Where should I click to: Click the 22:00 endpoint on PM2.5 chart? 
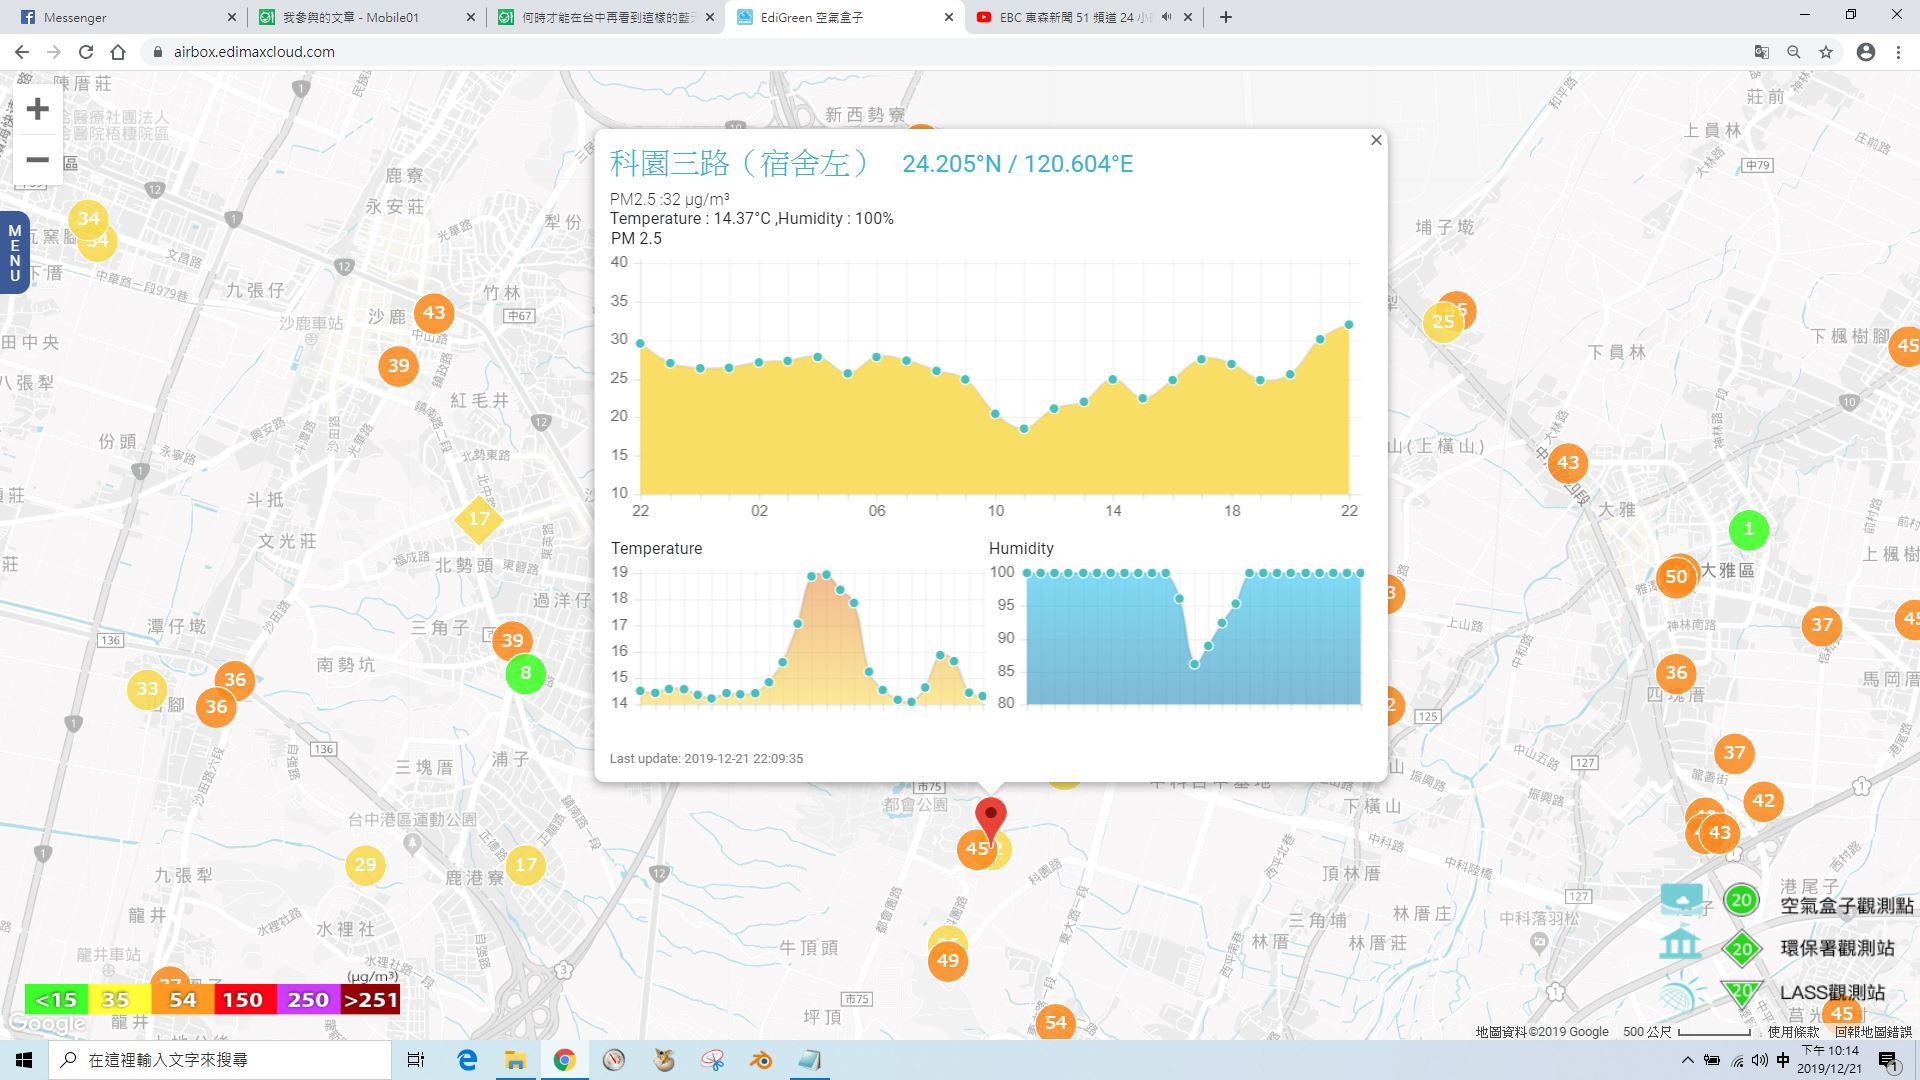pos(1349,324)
